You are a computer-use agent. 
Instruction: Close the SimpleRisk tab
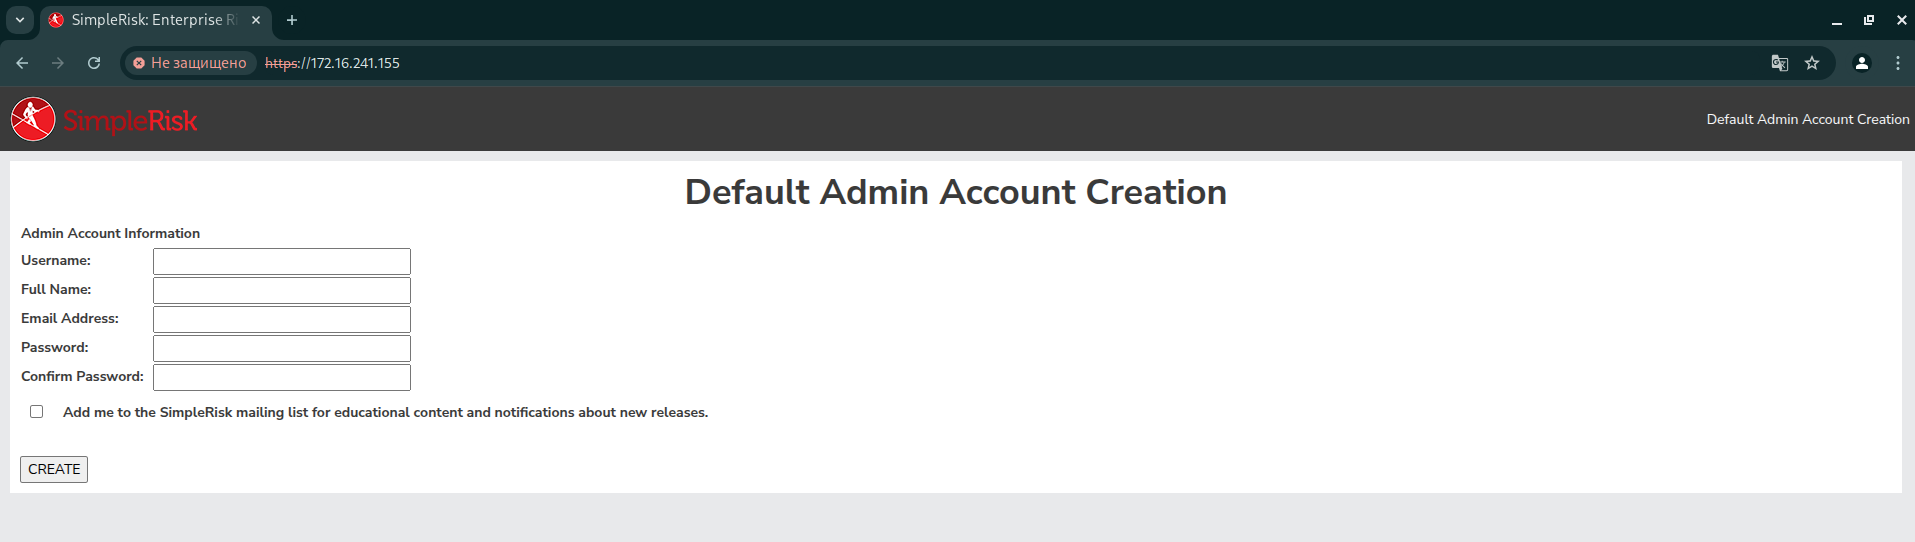(256, 20)
